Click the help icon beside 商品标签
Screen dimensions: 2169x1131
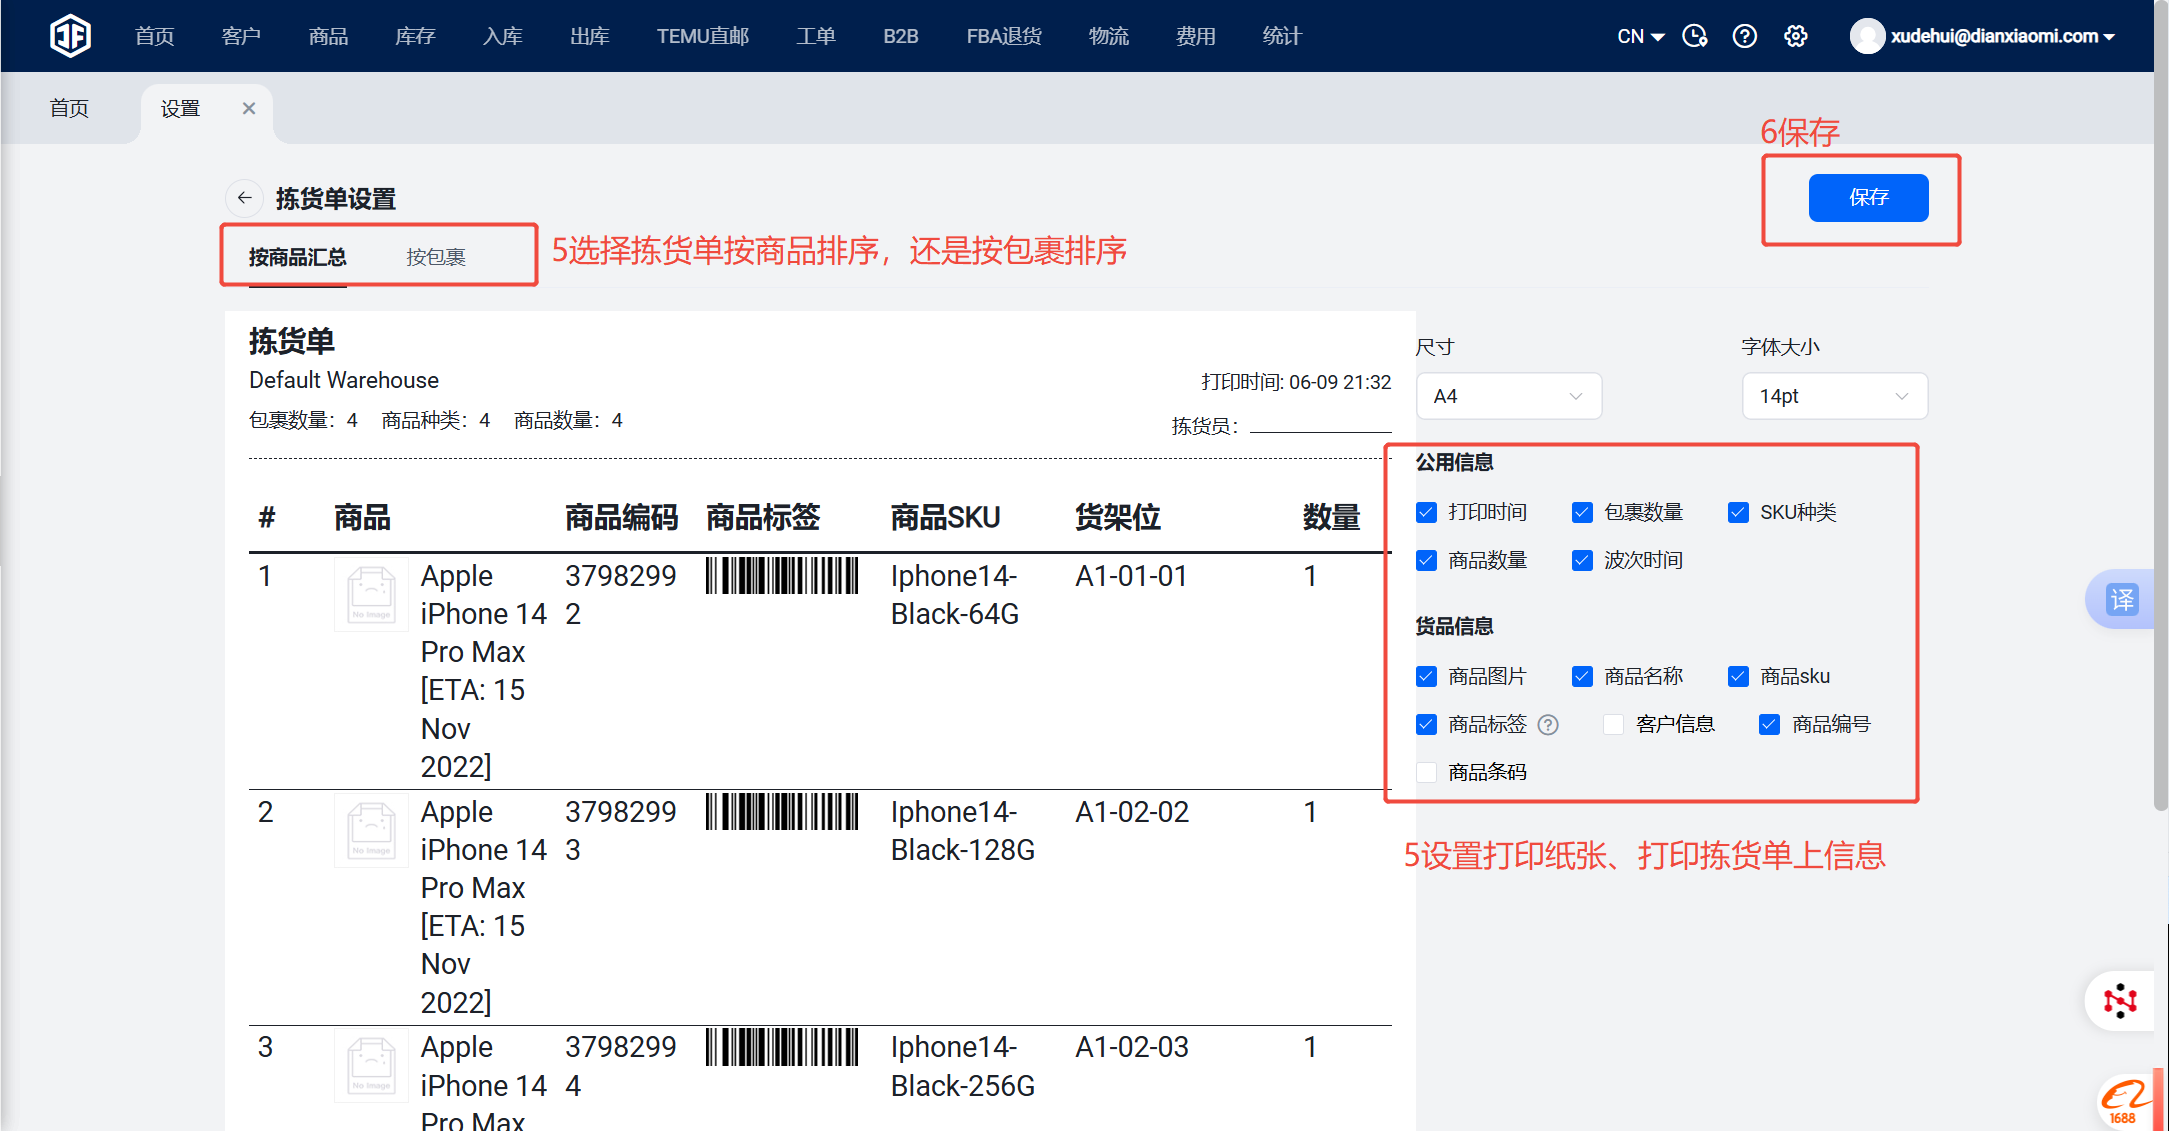(x=1548, y=724)
